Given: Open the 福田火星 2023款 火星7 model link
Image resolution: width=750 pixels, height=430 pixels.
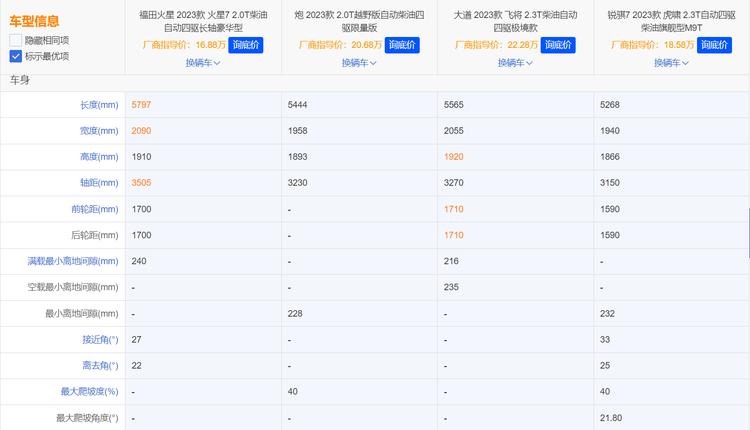Looking at the screenshot, I should [x=202, y=20].
